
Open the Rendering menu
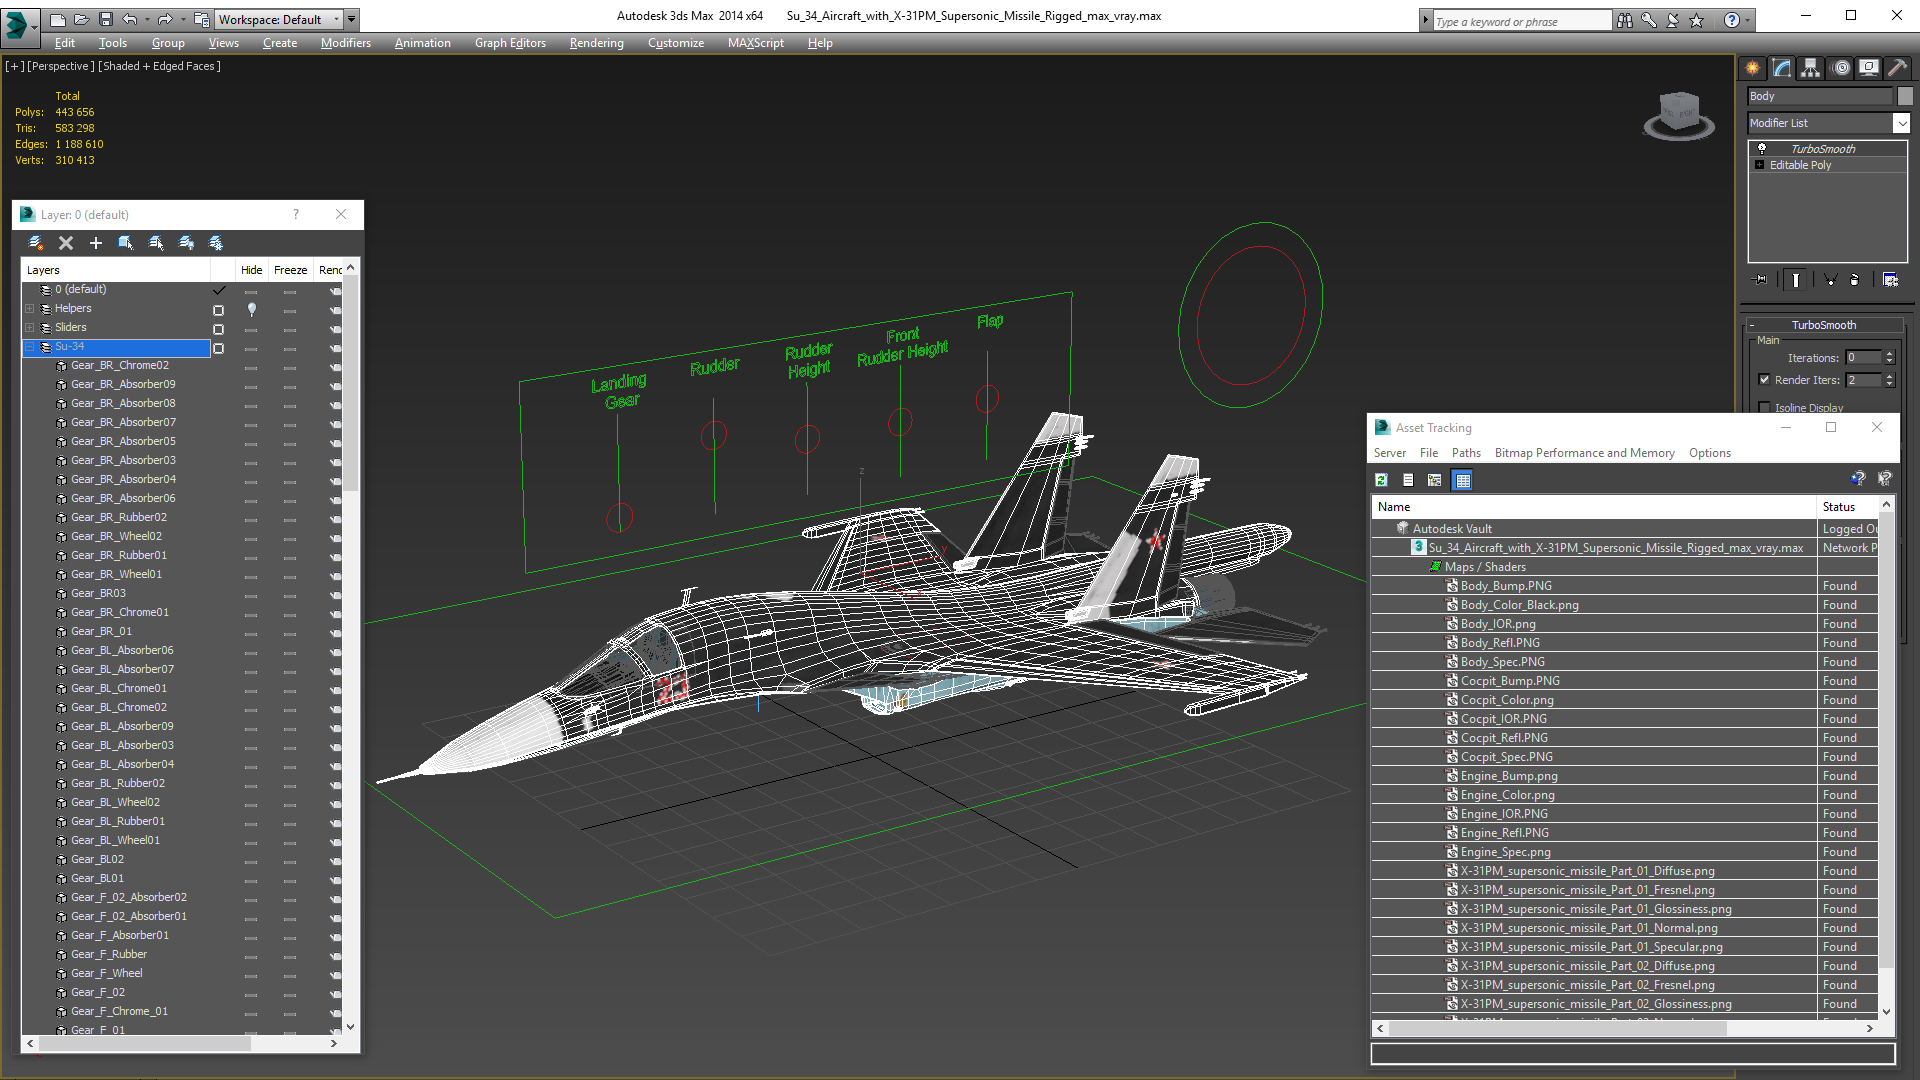596,43
